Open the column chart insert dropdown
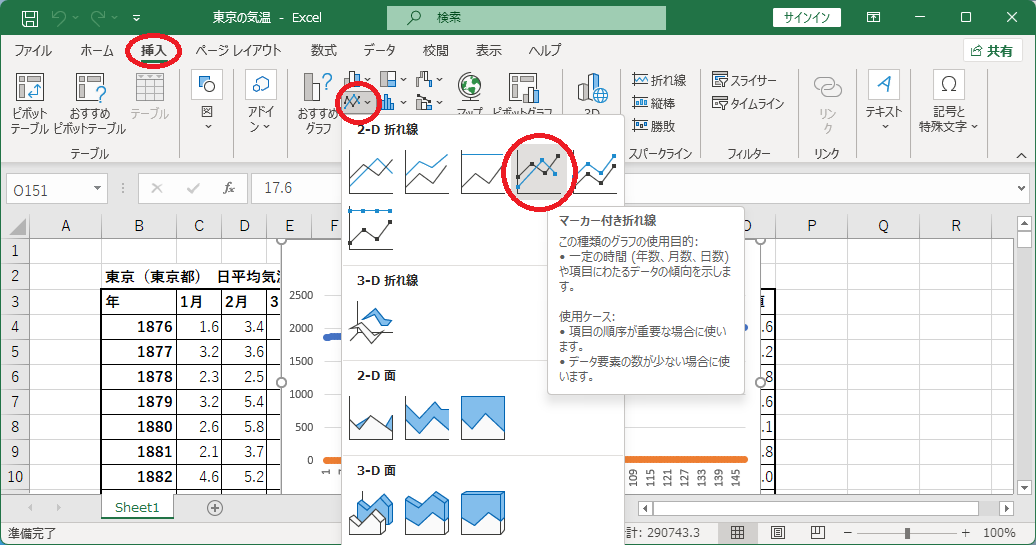This screenshot has height=545, width=1036. click(x=357, y=79)
